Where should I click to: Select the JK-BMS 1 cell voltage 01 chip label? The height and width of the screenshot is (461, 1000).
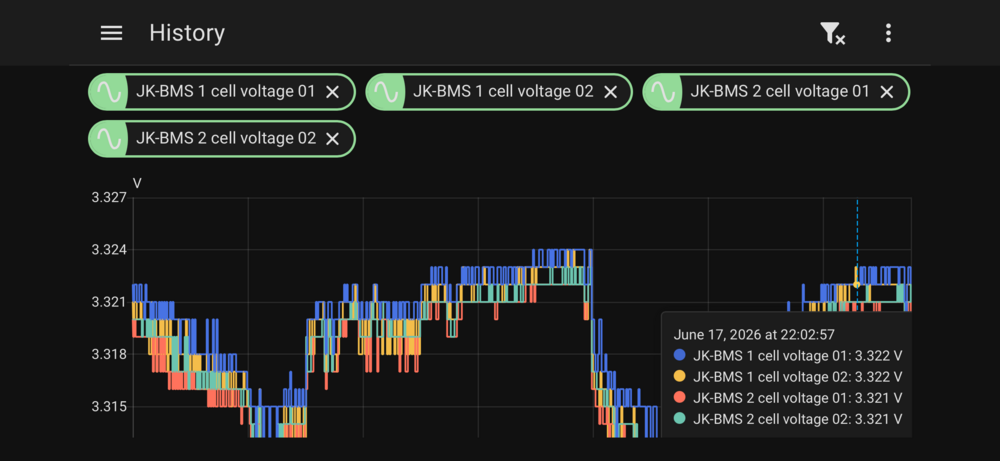coord(225,92)
